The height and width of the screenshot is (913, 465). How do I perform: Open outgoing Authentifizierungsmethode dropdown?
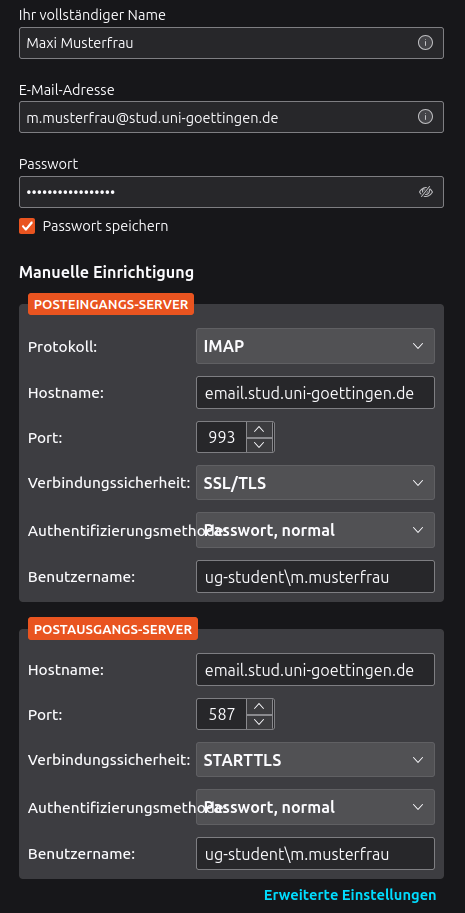315,807
